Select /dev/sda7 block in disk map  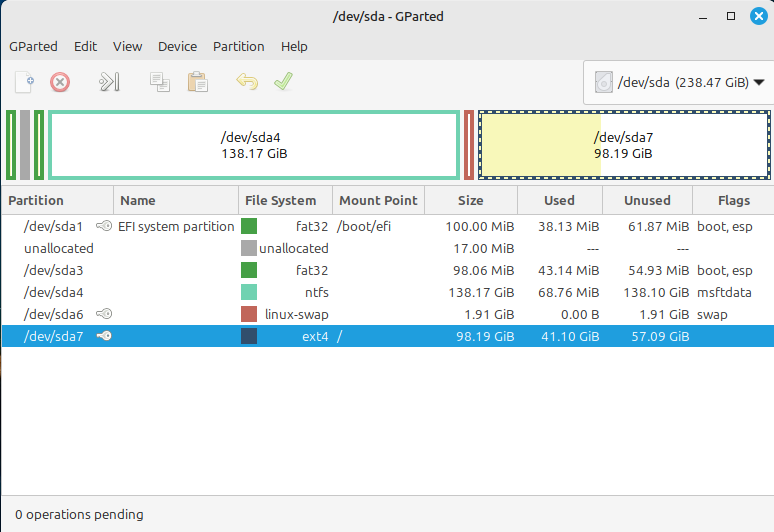[624, 145]
